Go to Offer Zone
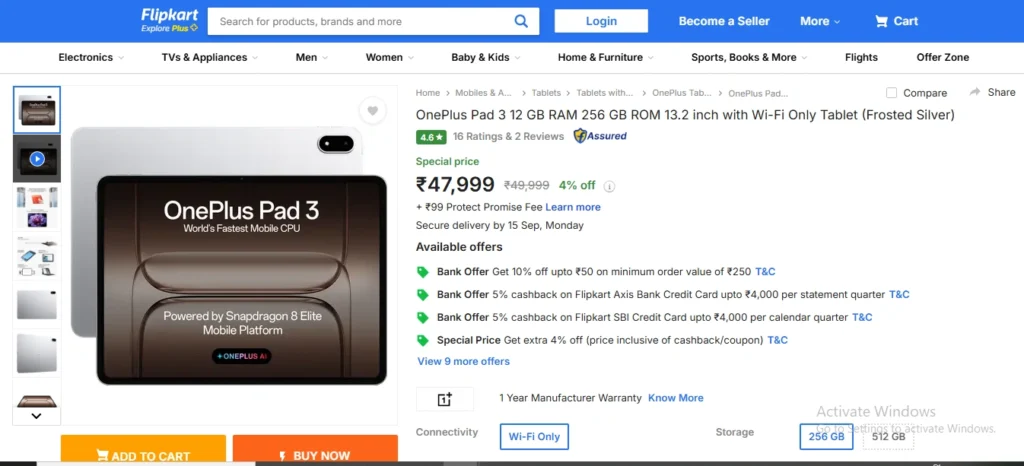Screen dimensions: 1024x466 tap(942, 58)
